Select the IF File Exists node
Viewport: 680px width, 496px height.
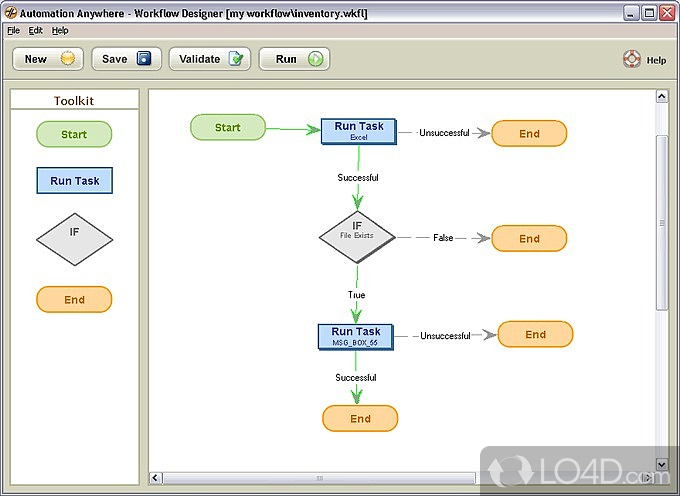pyautogui.click(x=357, y=237)
